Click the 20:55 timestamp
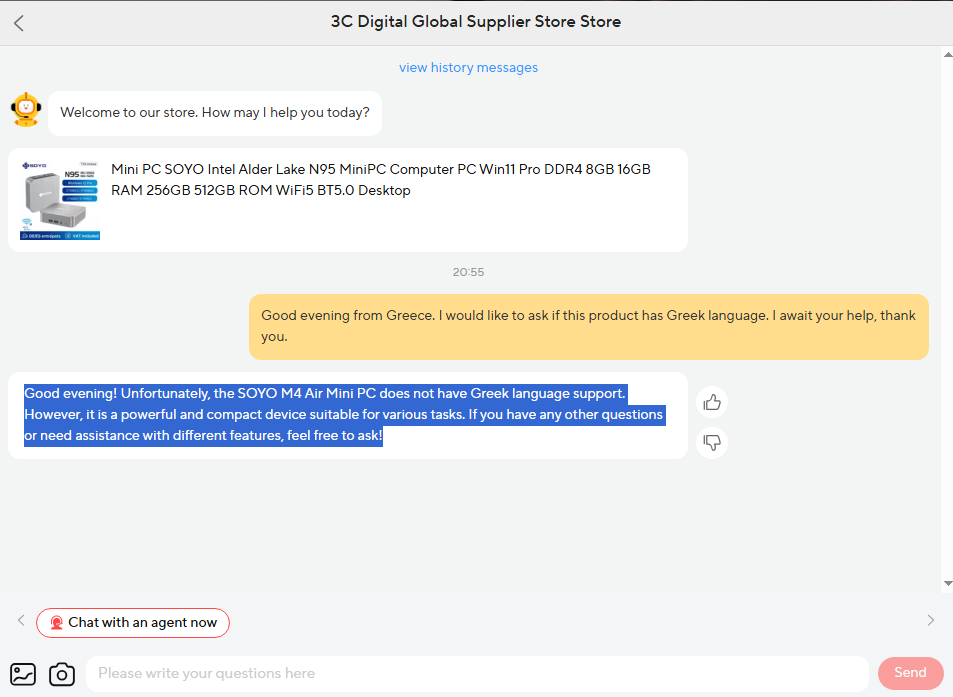Viewport: 953px width, 697px height. coord(468,272)
